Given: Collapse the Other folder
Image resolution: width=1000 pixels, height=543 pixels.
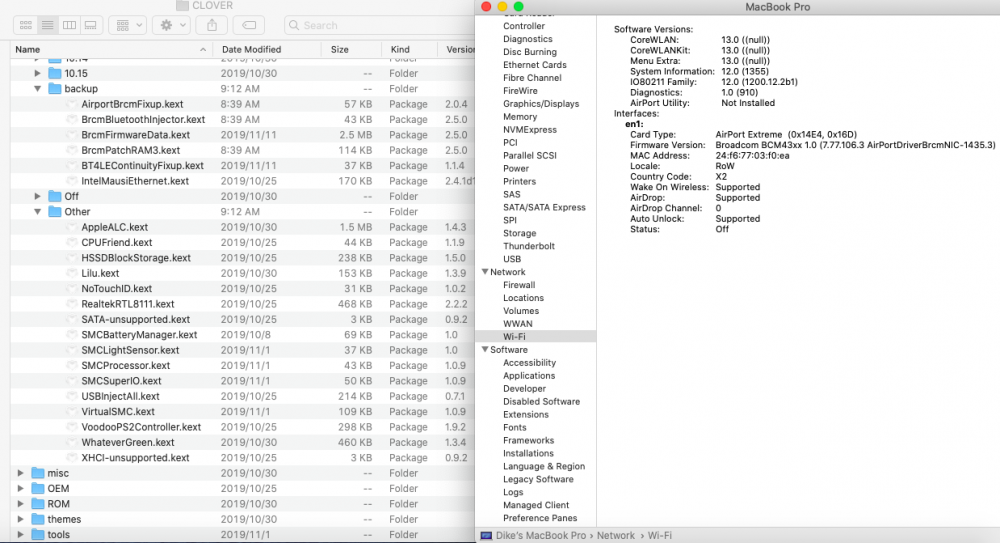Looking at the screenshot, I should pyautogui.click(x=38, y=212).
